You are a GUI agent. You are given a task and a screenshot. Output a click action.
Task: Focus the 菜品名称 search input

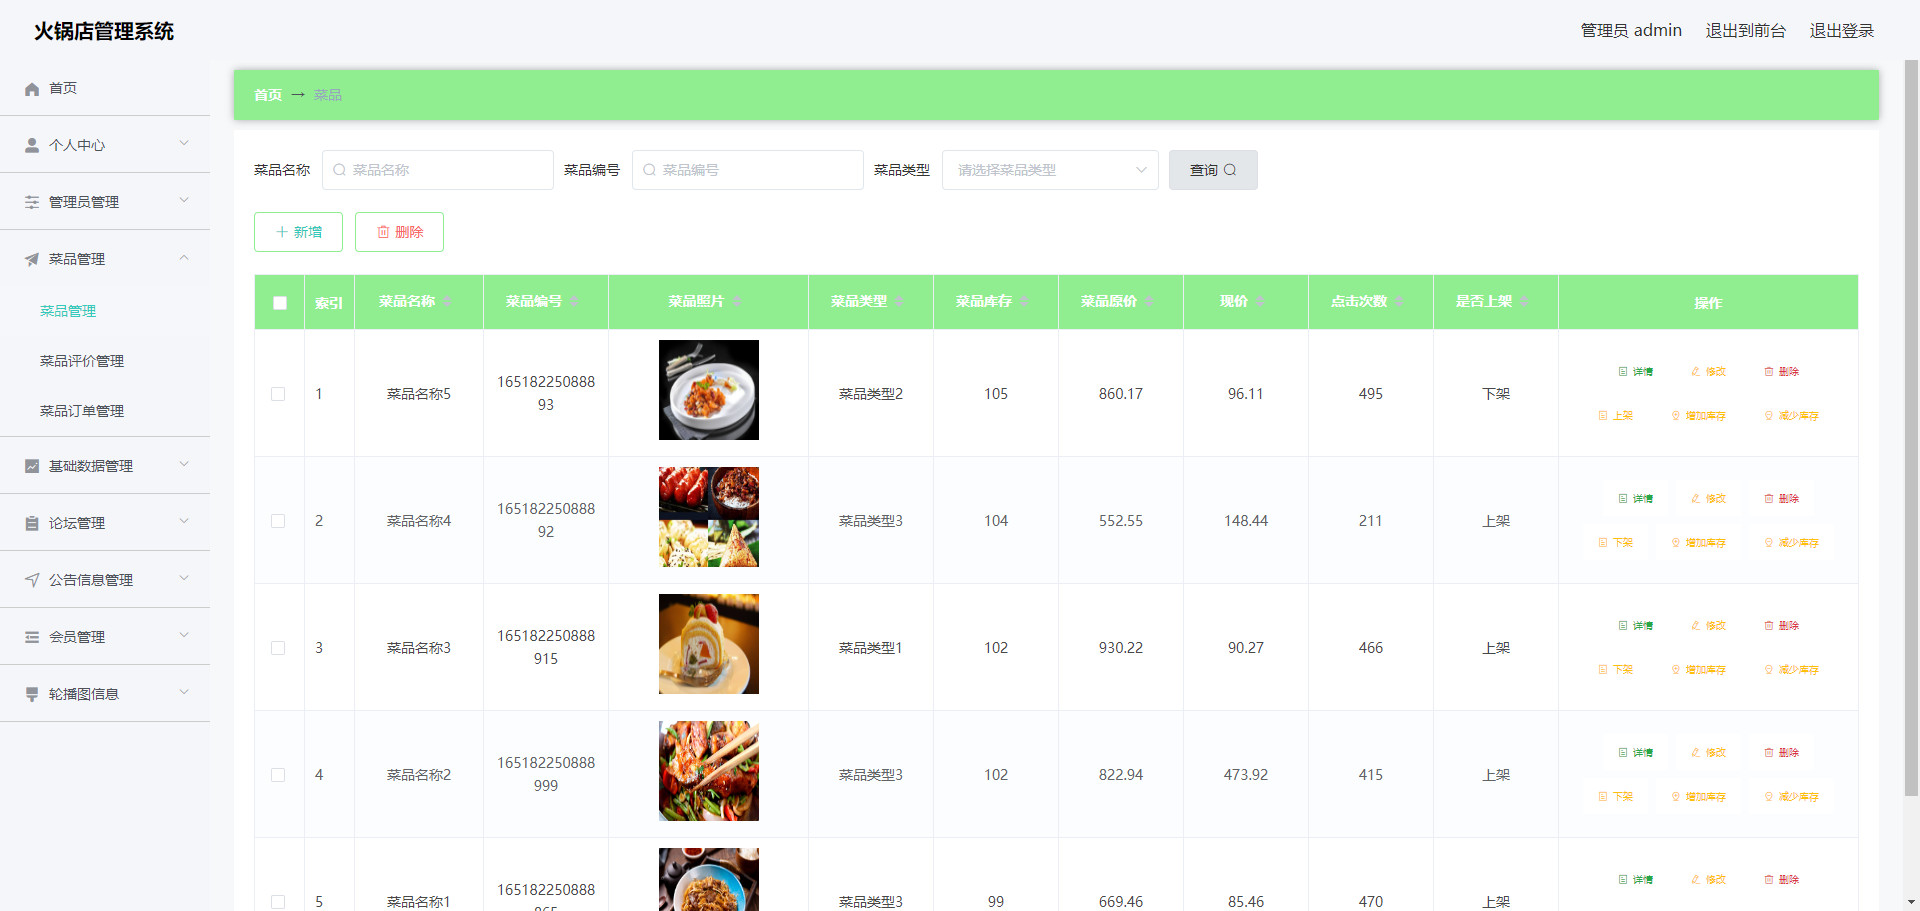point(438,170)
